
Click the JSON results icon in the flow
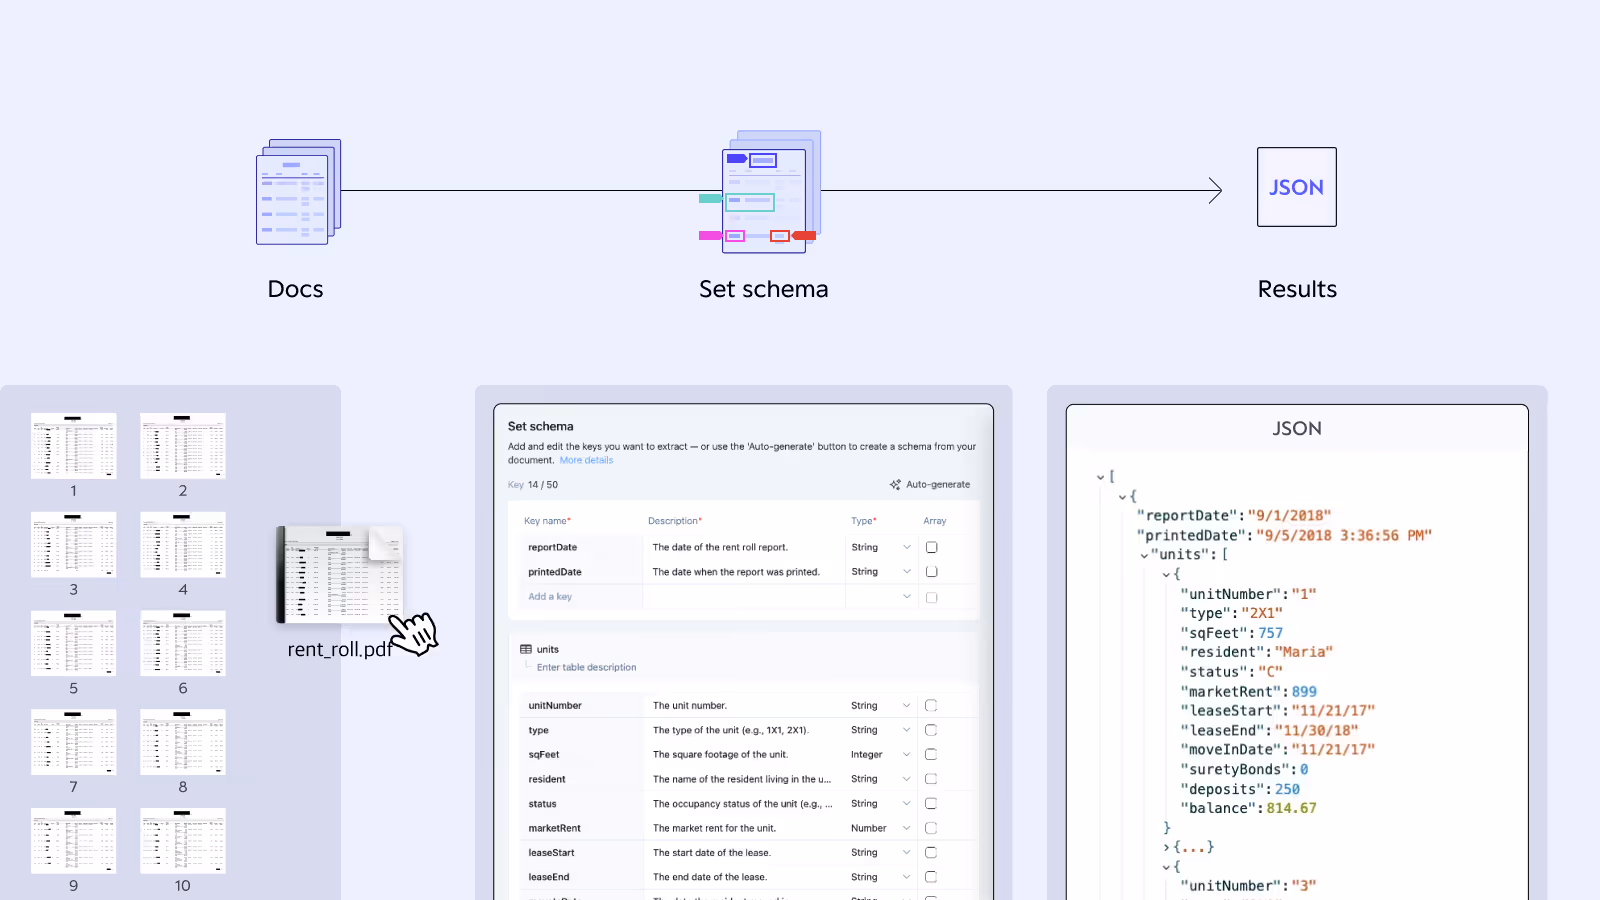click(1296, 187)
